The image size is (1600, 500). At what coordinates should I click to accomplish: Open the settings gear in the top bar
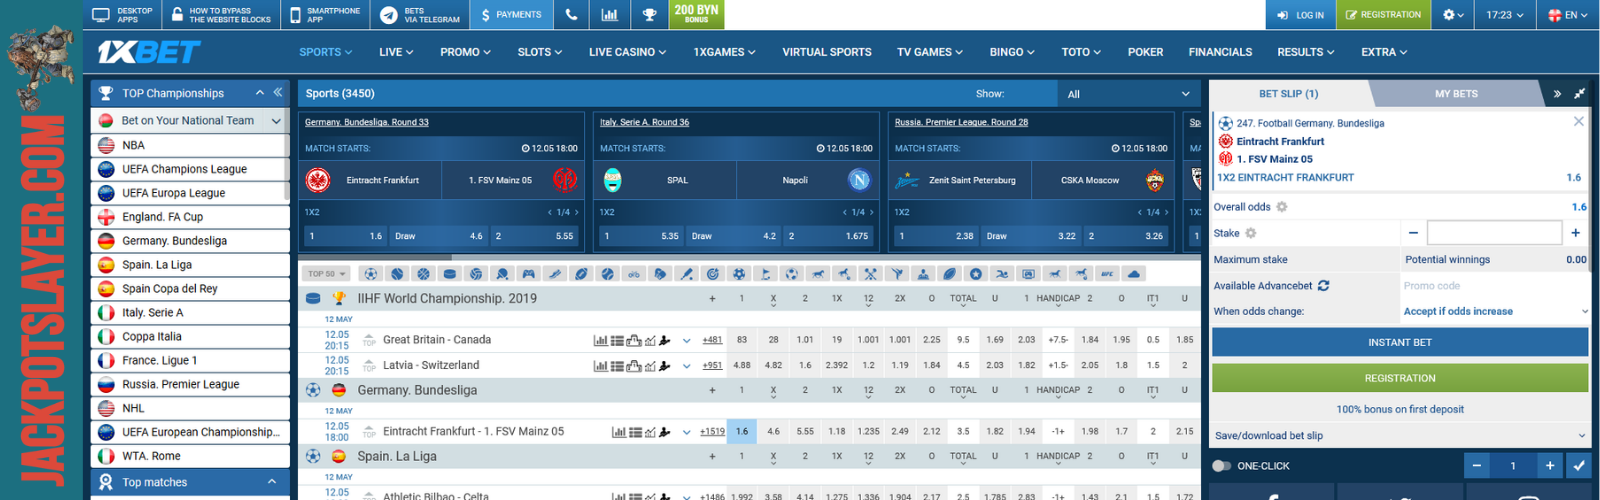point(1454,15)
